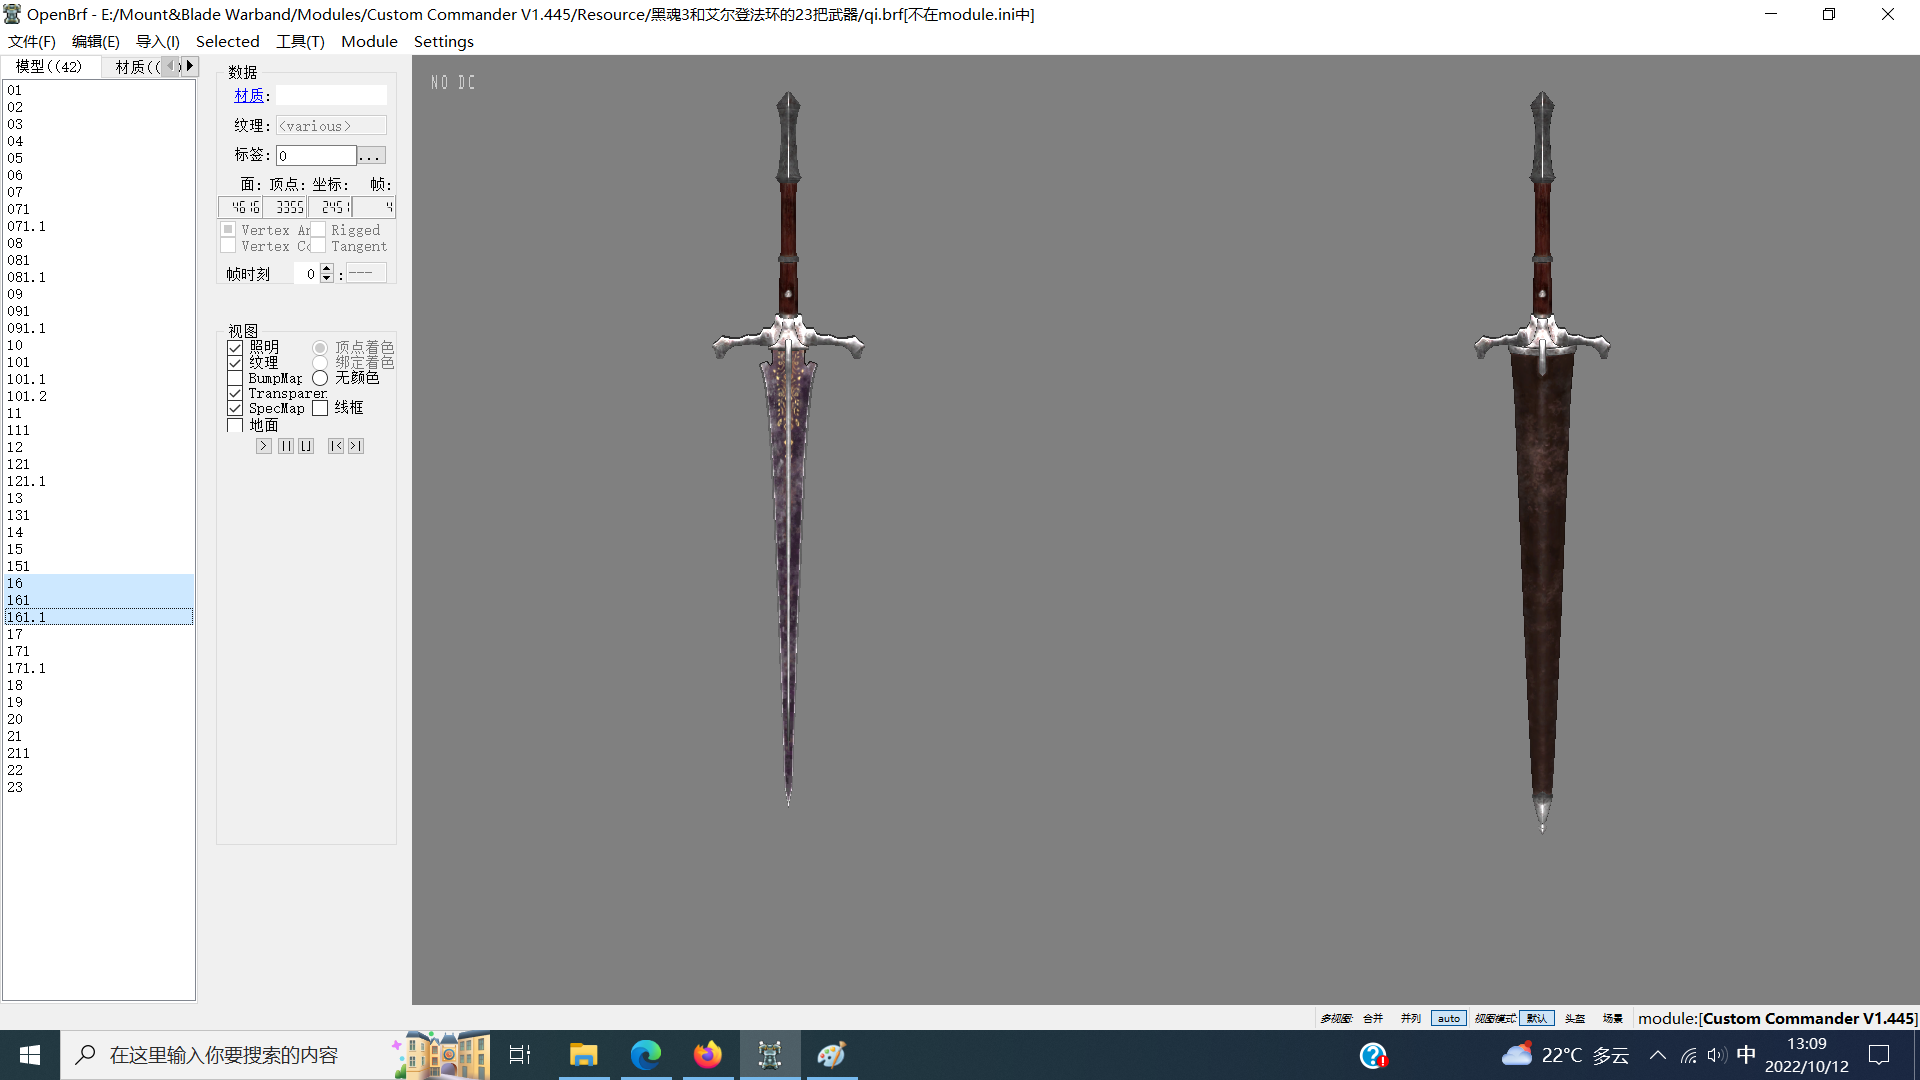Set view mode to 场景 scene

pyautogui.click(x=1613, y=1018)
